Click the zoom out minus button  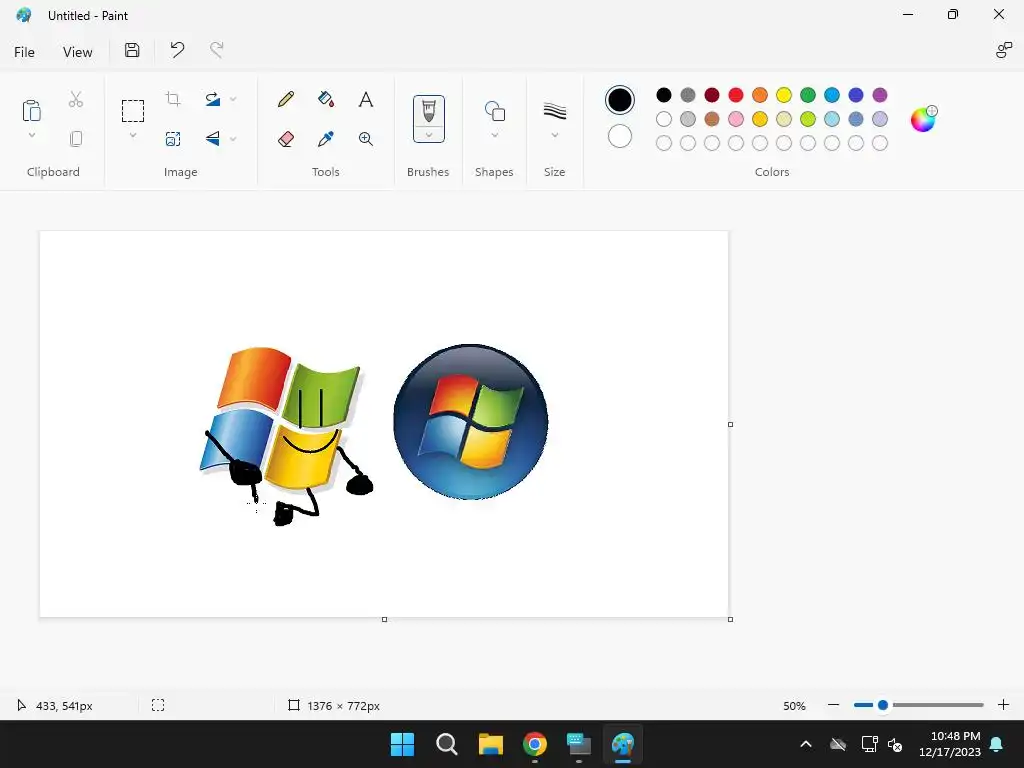click(833, 705)
